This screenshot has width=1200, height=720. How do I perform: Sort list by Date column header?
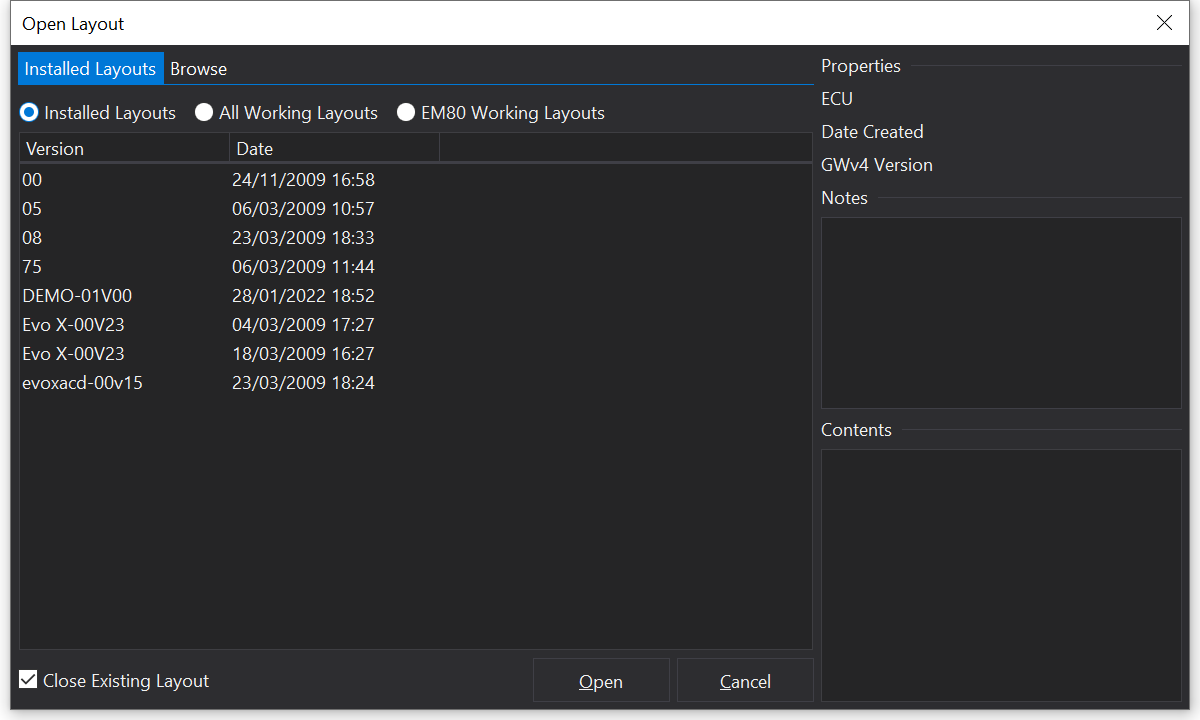click(x=334, y=149)
